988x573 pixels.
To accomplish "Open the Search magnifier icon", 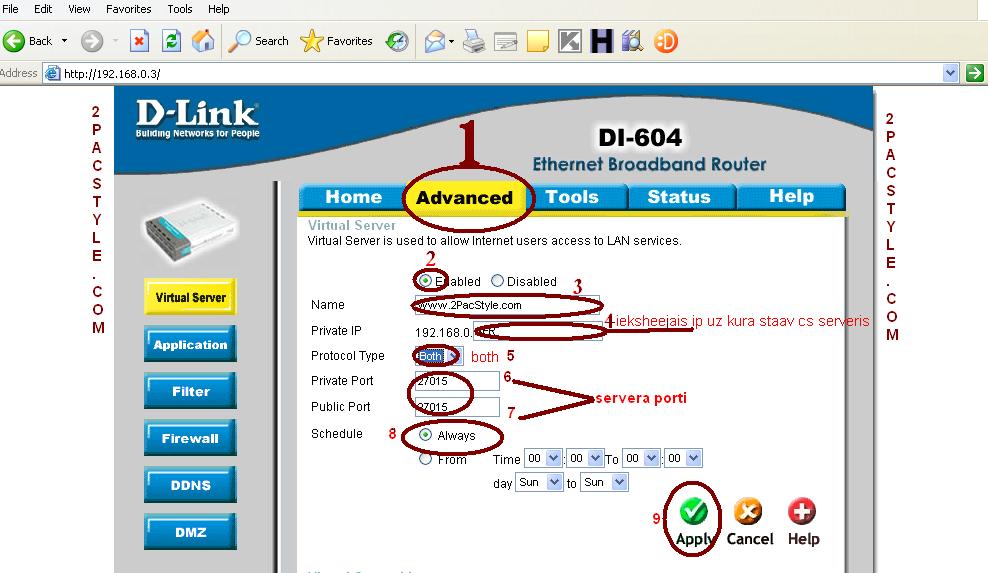I will point(239,41).
